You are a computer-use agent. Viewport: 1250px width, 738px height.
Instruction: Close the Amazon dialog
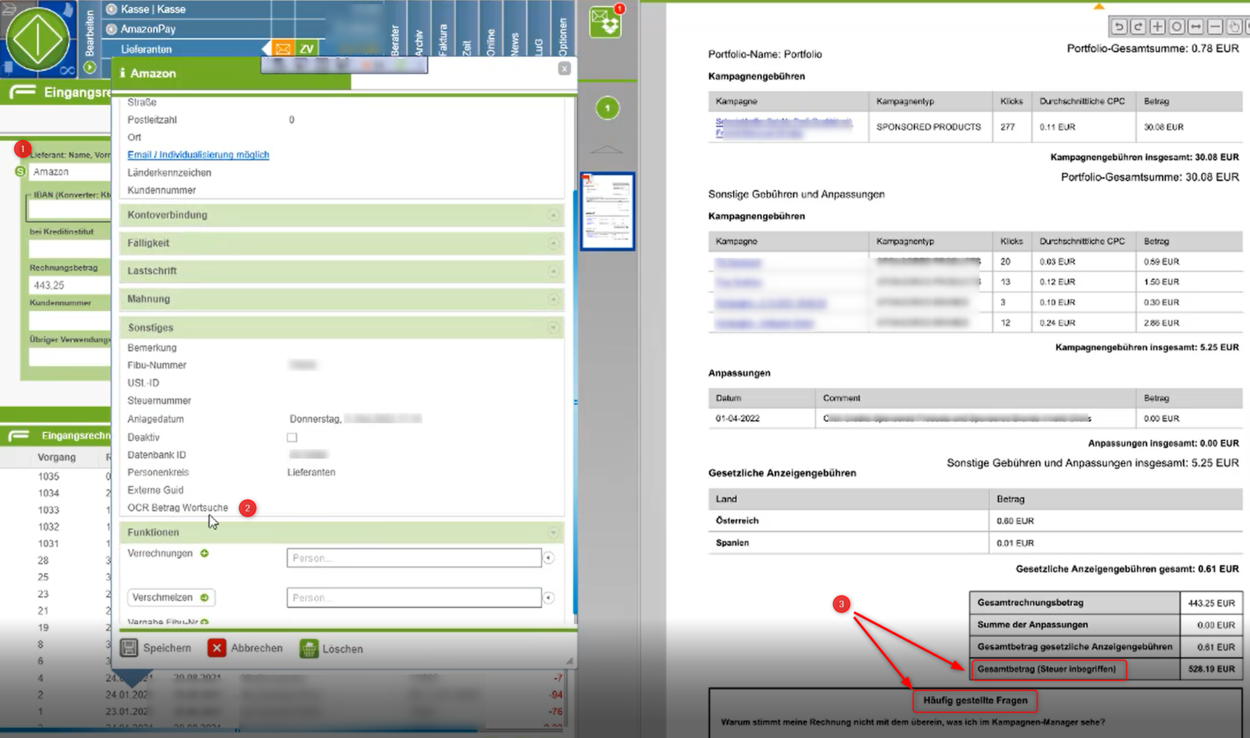[564, 68]
